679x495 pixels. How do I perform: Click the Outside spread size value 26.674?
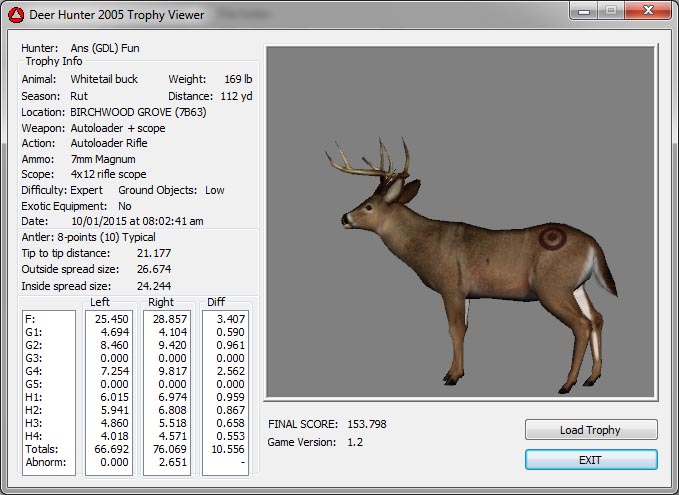(x=153, y=269)
